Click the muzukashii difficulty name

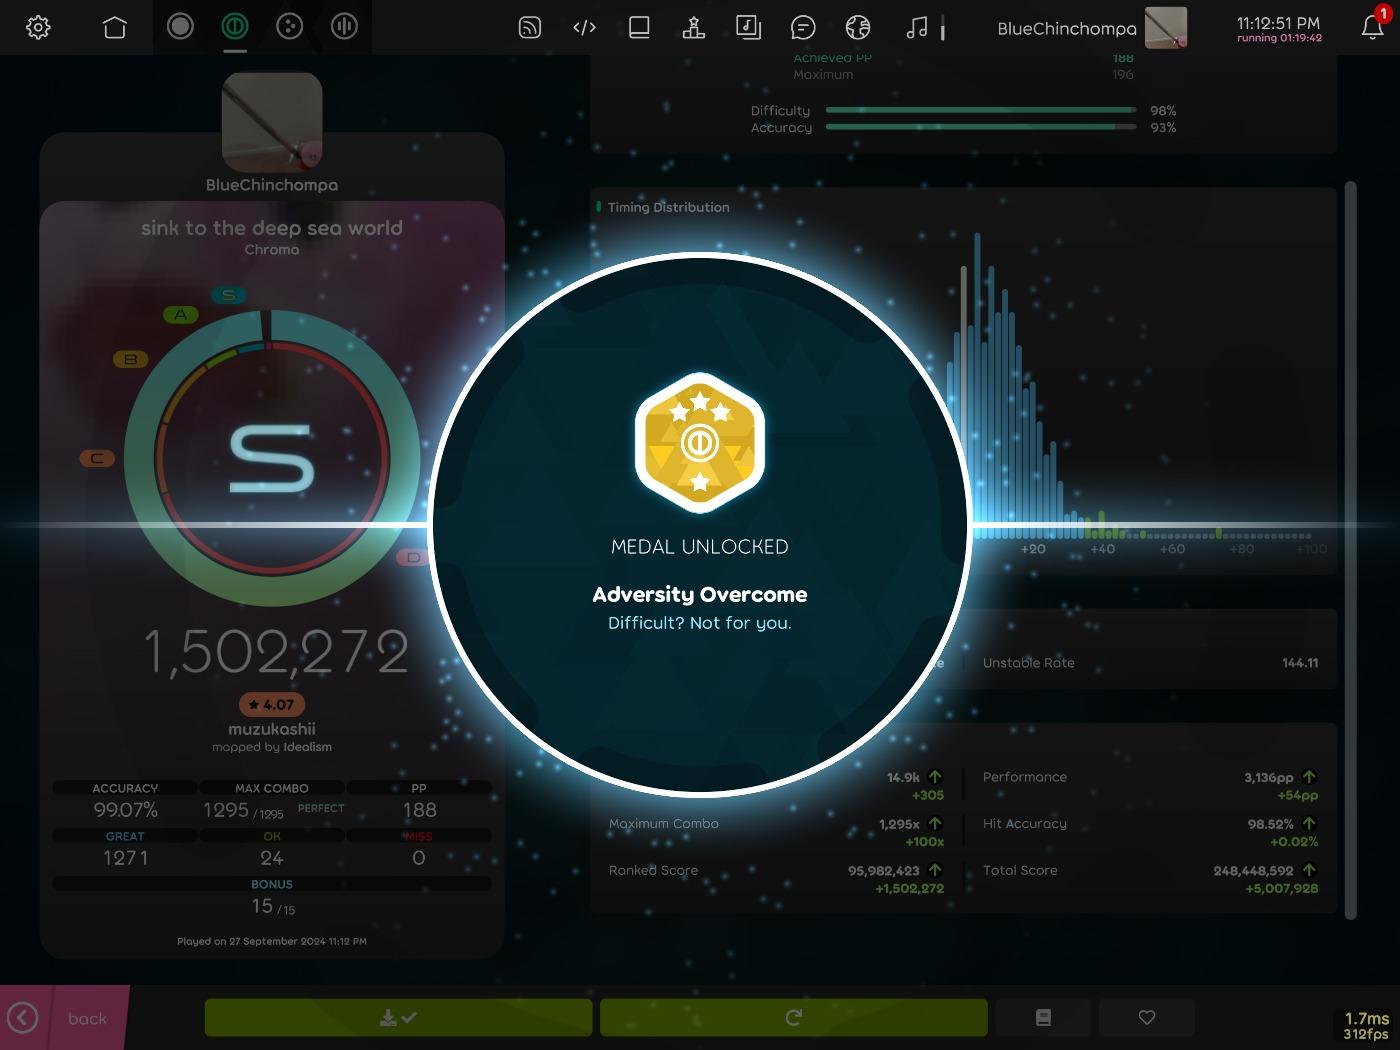(x=272, y=729)
